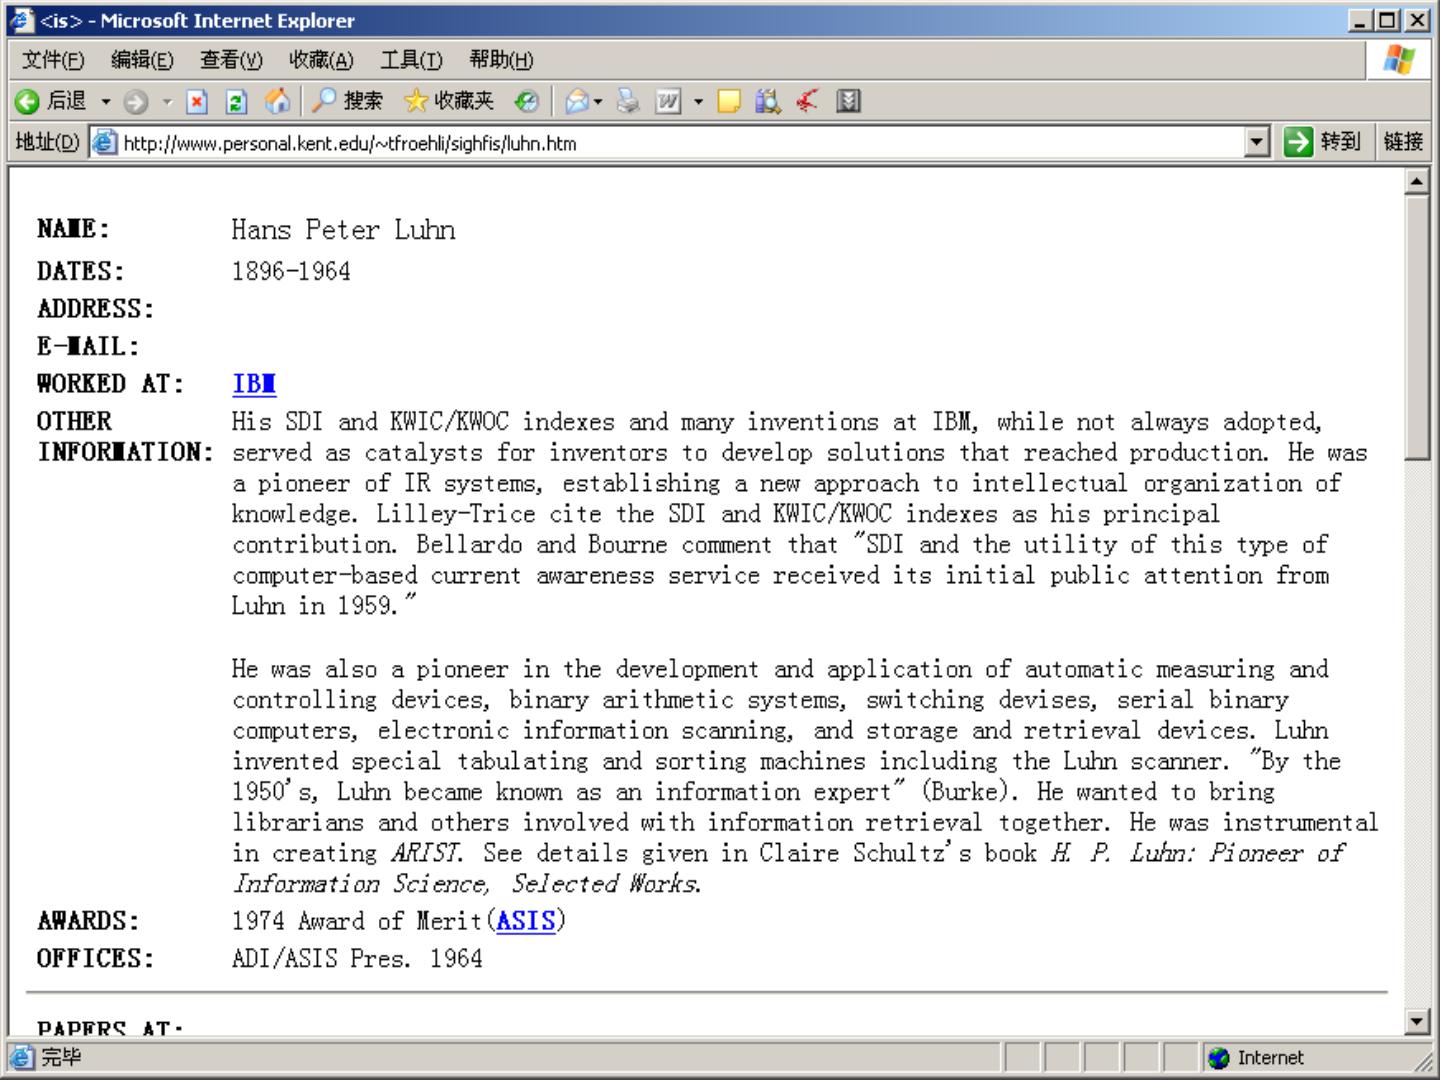Click the 'Internet' zone label in status bar
Image resolution: width=1440 pixels, height=1080 pixels.
pos(1270,1058)
